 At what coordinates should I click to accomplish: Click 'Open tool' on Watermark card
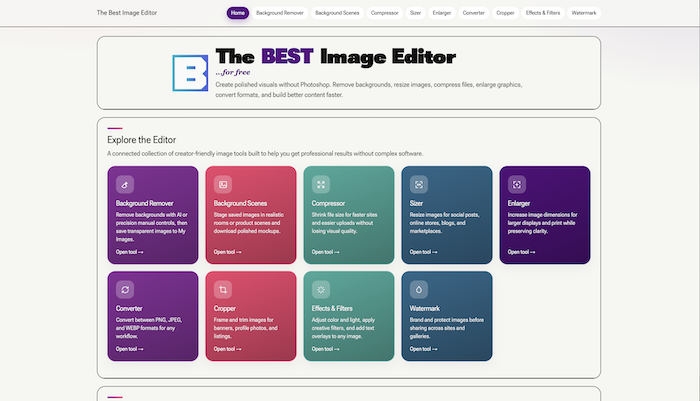pos(423,349)
